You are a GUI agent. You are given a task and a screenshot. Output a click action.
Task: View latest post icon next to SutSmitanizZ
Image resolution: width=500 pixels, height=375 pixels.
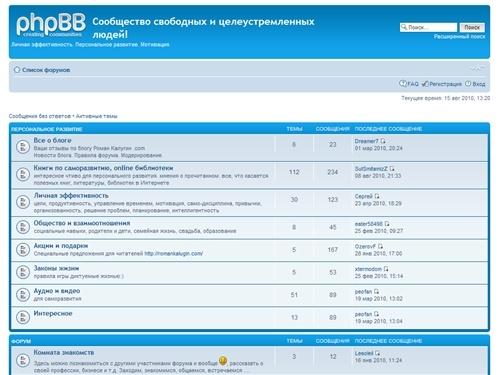point(392,169)
